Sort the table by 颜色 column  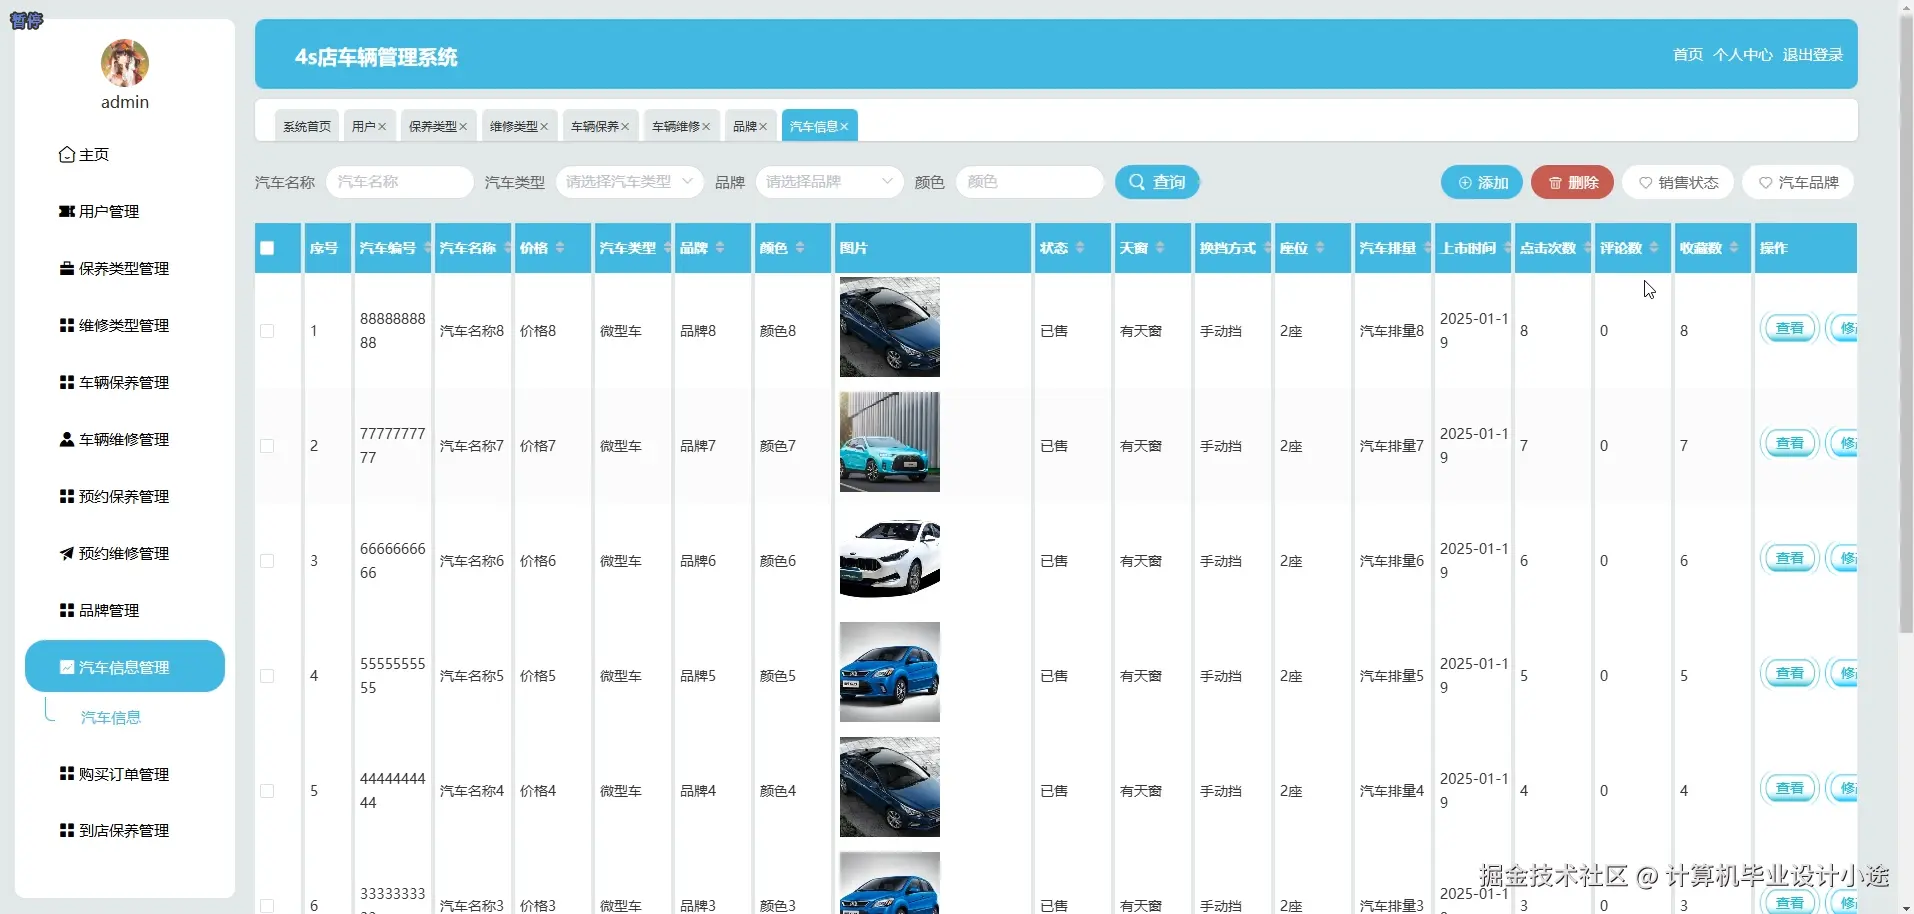(x=800, y=248)
